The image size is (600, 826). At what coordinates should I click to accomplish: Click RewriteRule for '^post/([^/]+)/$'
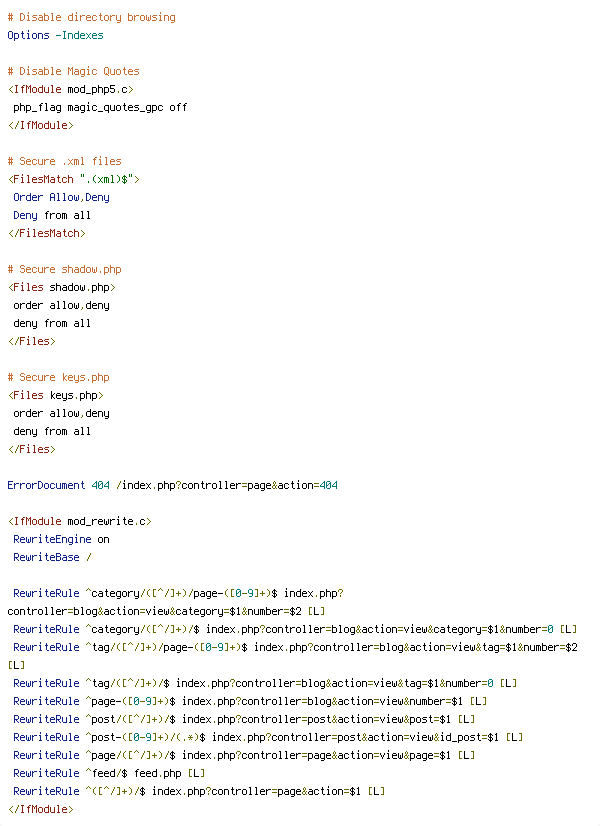(x=244, y=719)
